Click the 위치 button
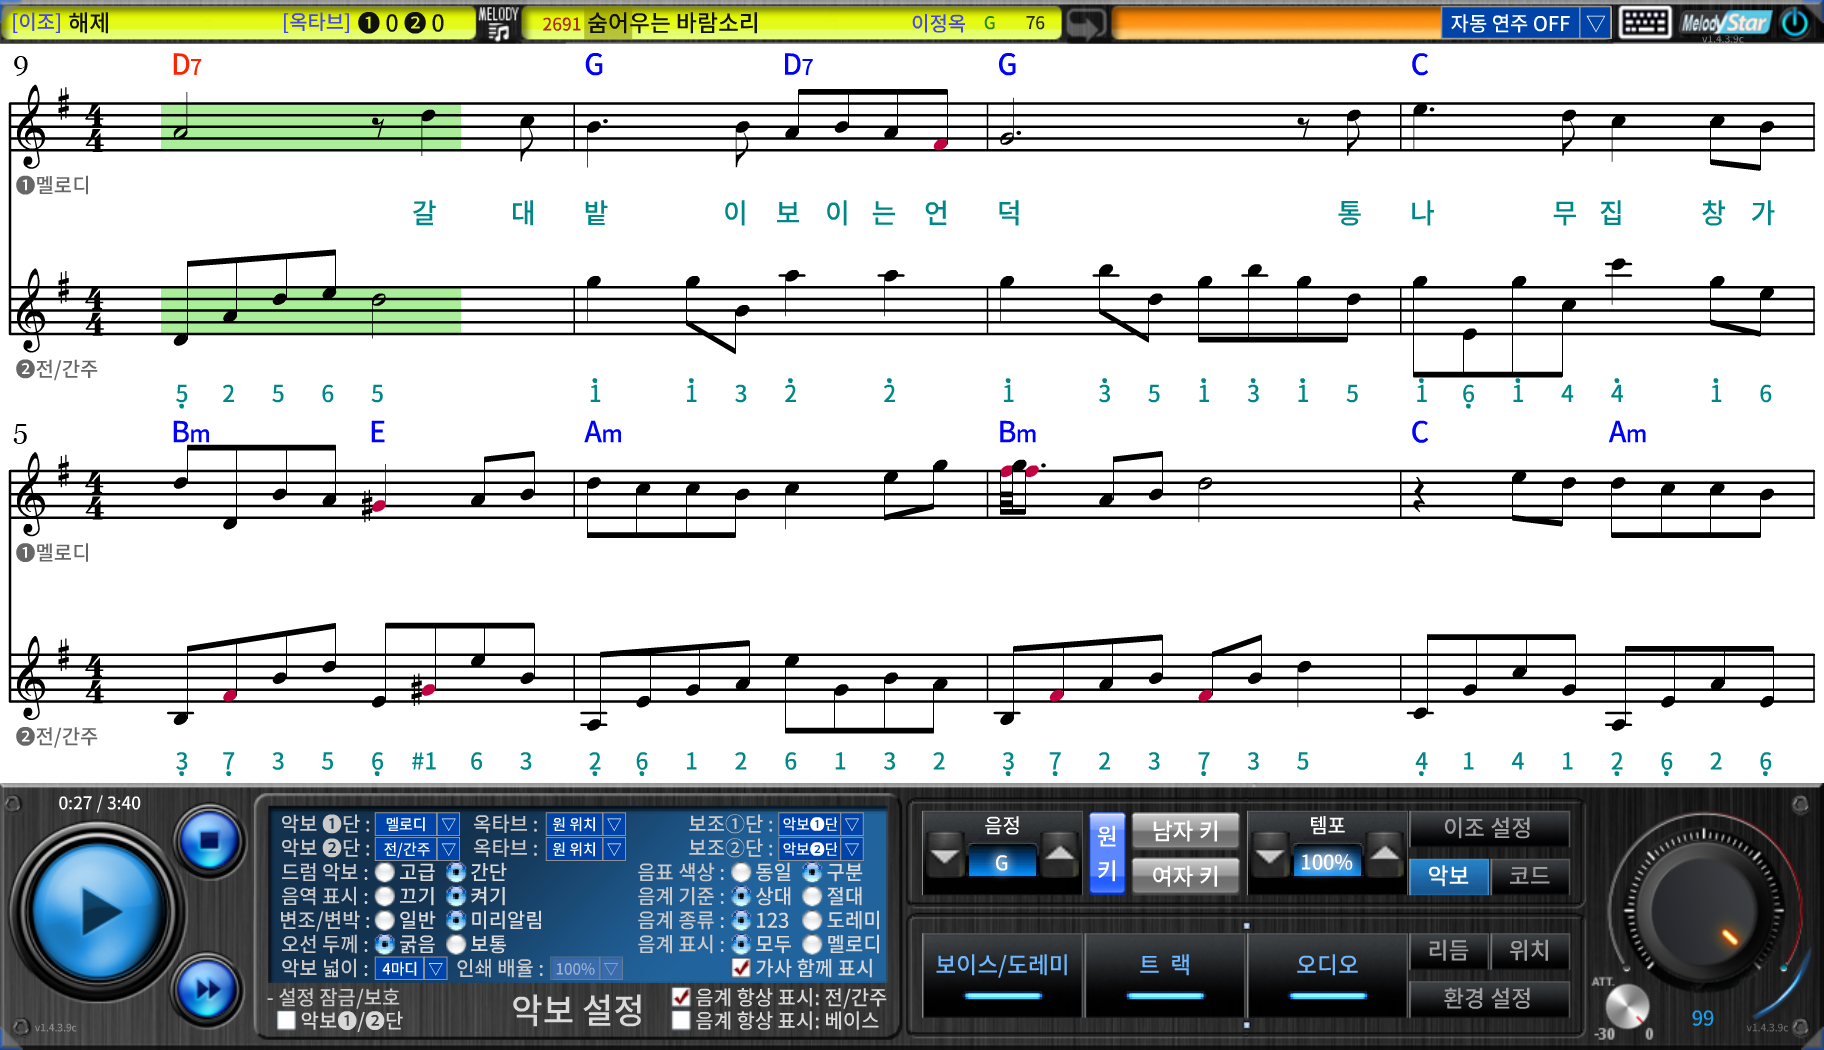 point(1529,951)
